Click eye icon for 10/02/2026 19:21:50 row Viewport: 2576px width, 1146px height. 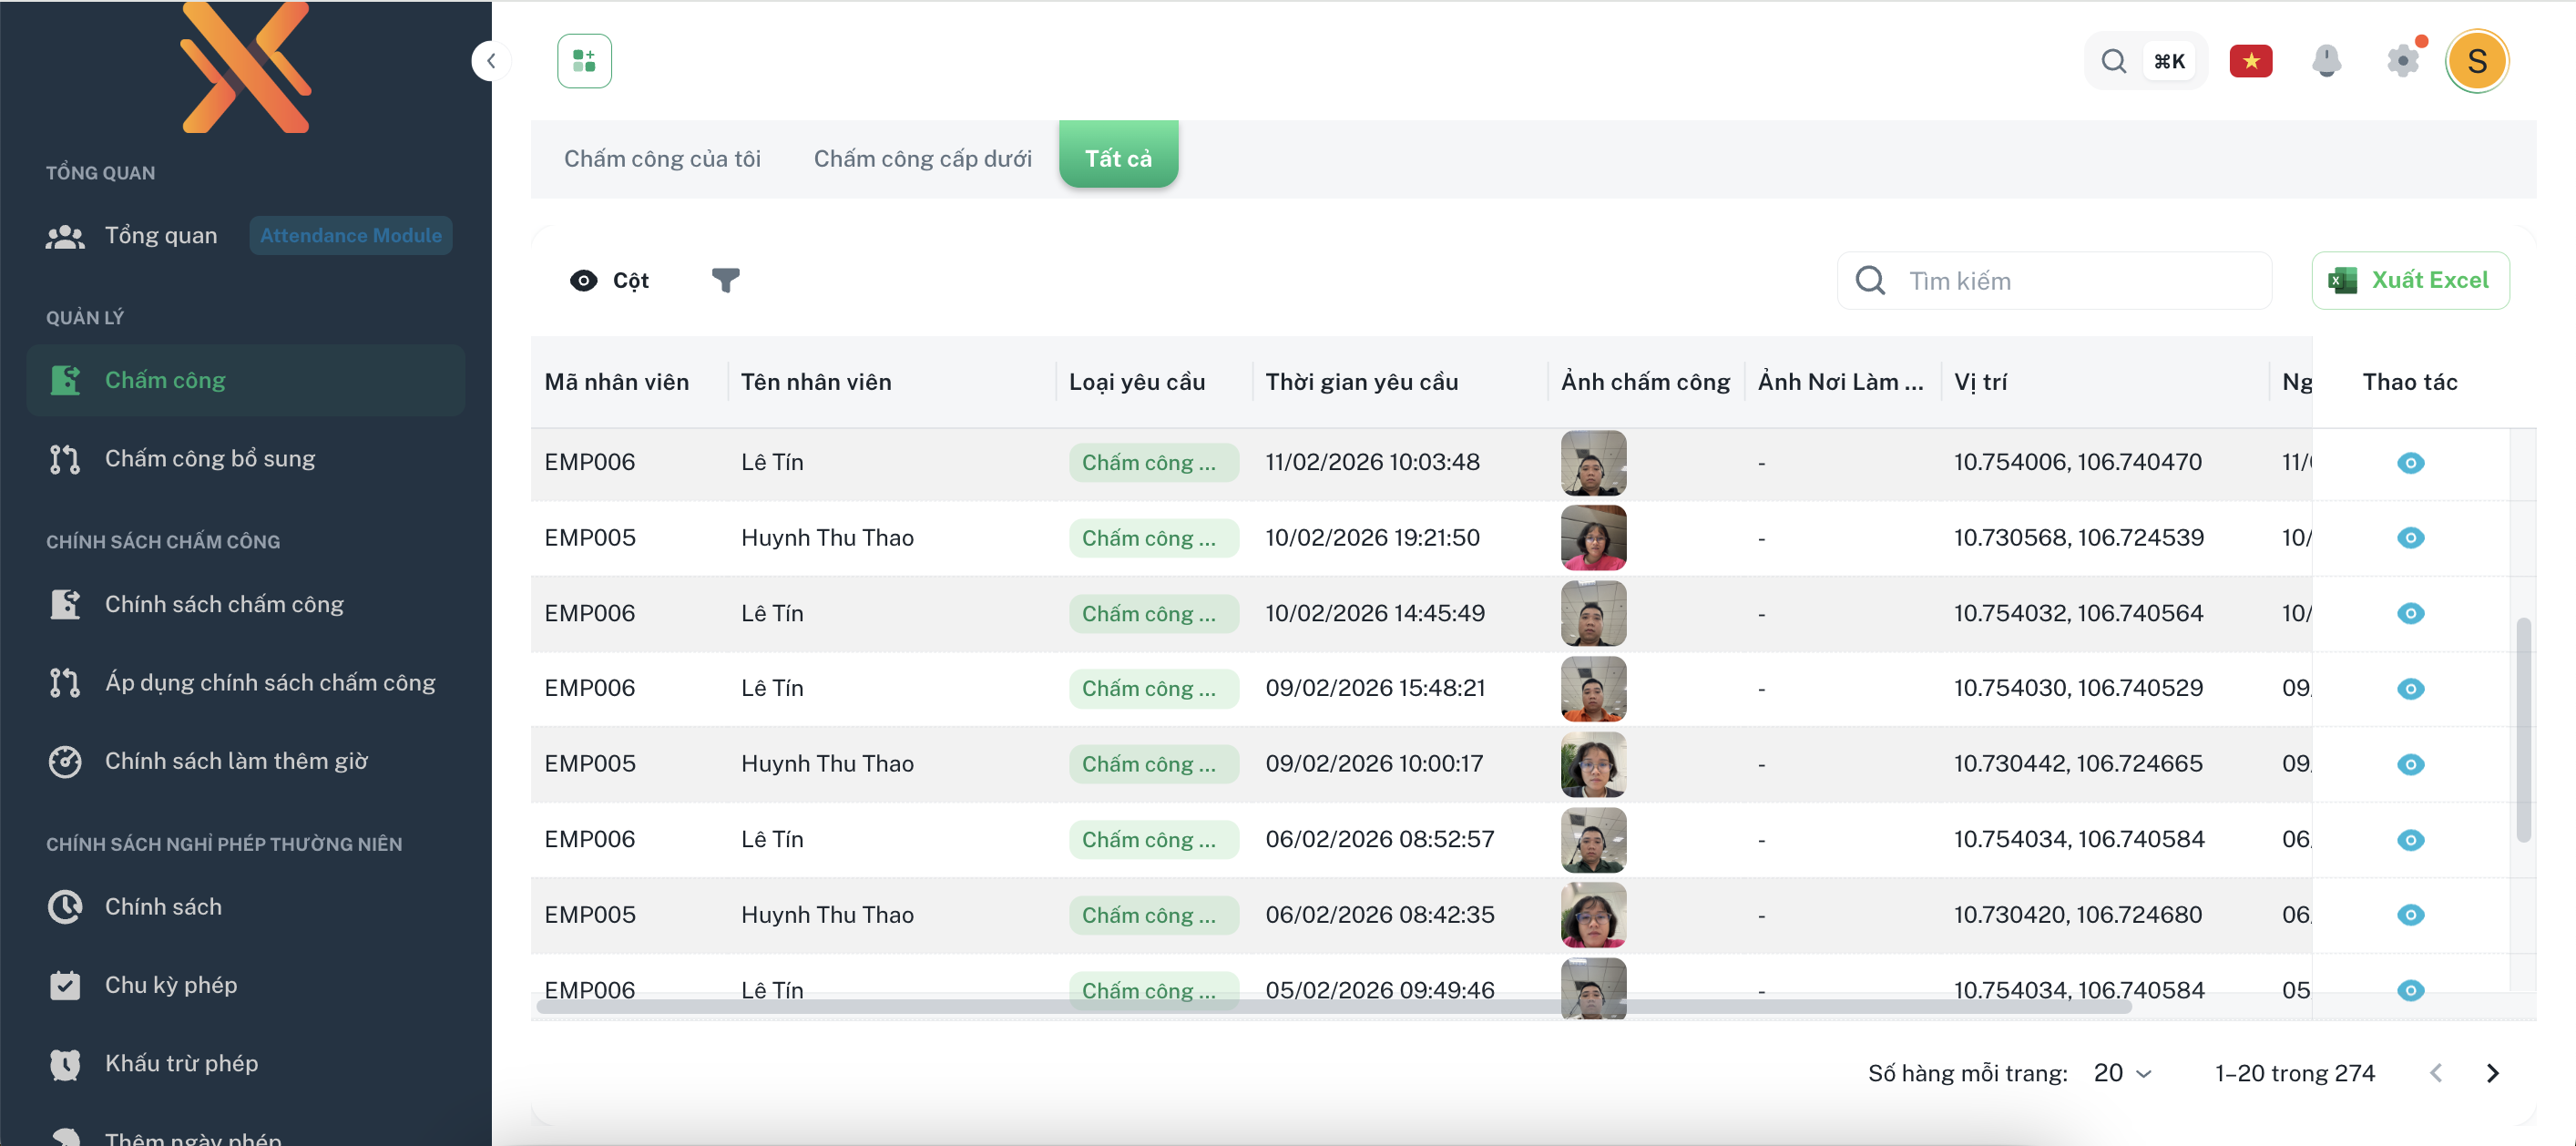point(2410,538)
